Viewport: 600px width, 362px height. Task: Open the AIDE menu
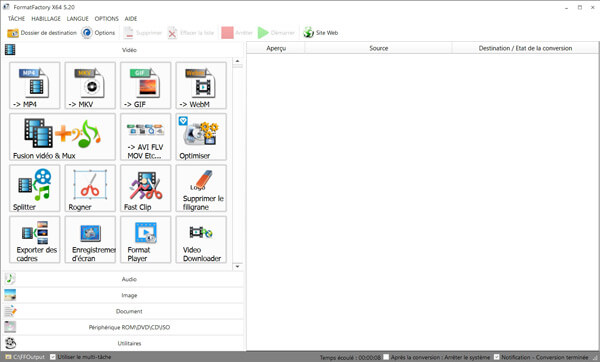point(131,18)
